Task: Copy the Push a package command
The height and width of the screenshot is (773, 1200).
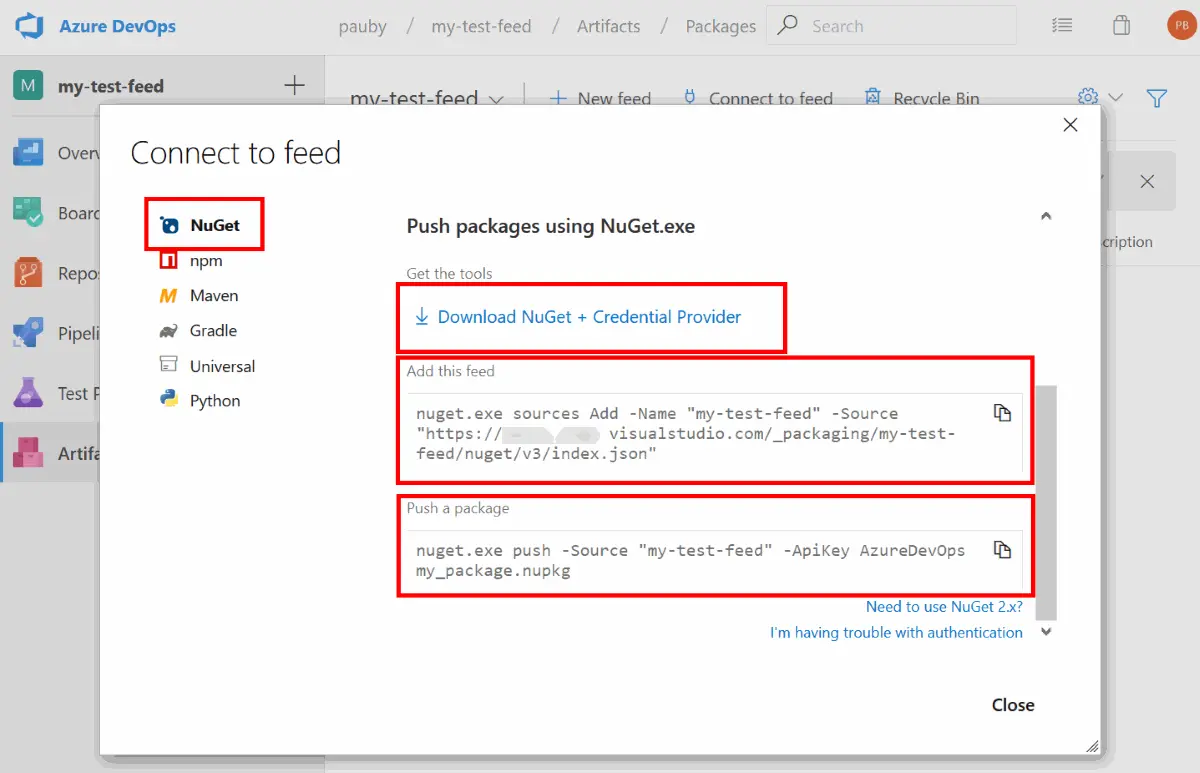Action: [1002, 550]
